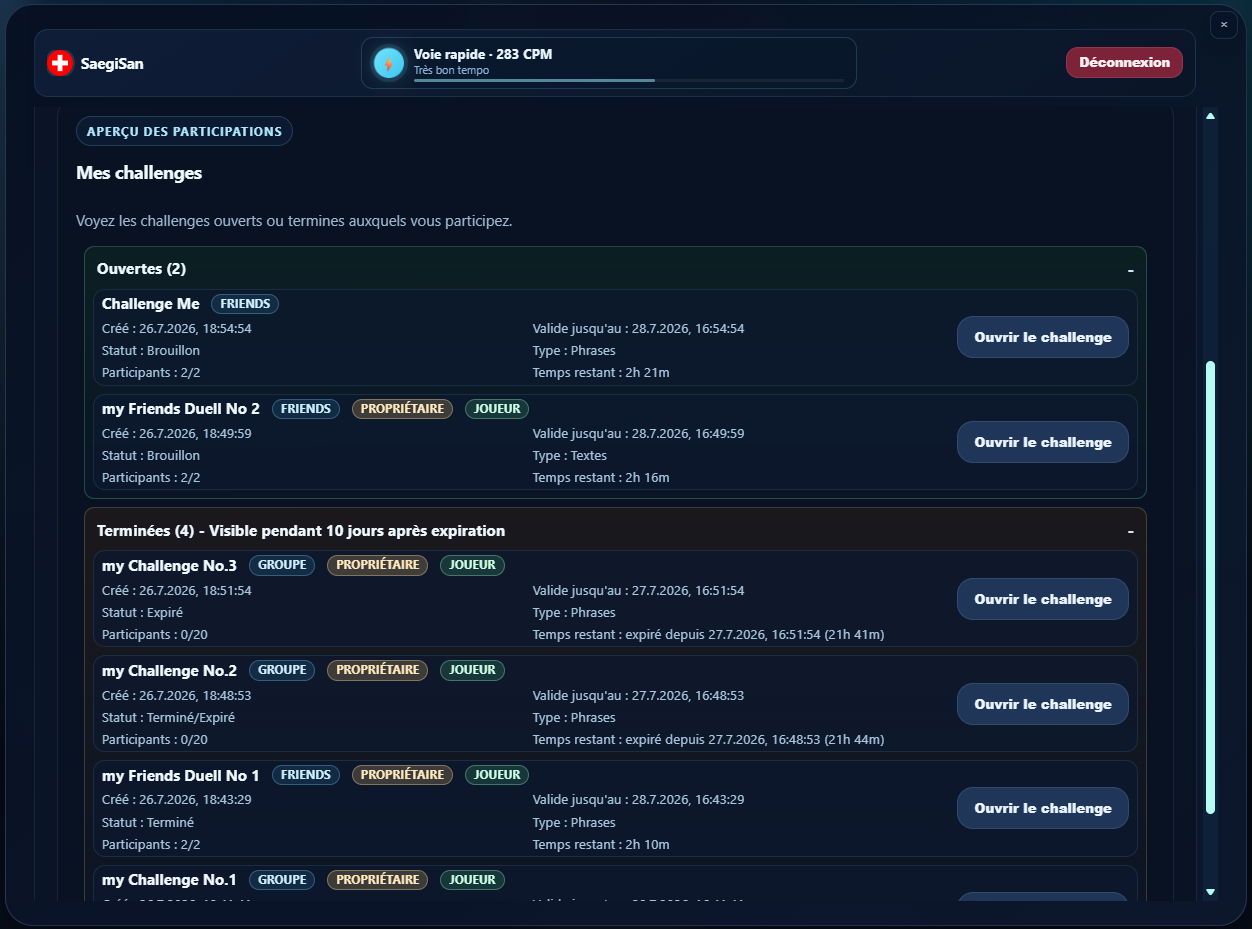Open the my Challenge No.2 challenge
The width and height of the screenshot is (1252, 929).
tap(1043, 704)
